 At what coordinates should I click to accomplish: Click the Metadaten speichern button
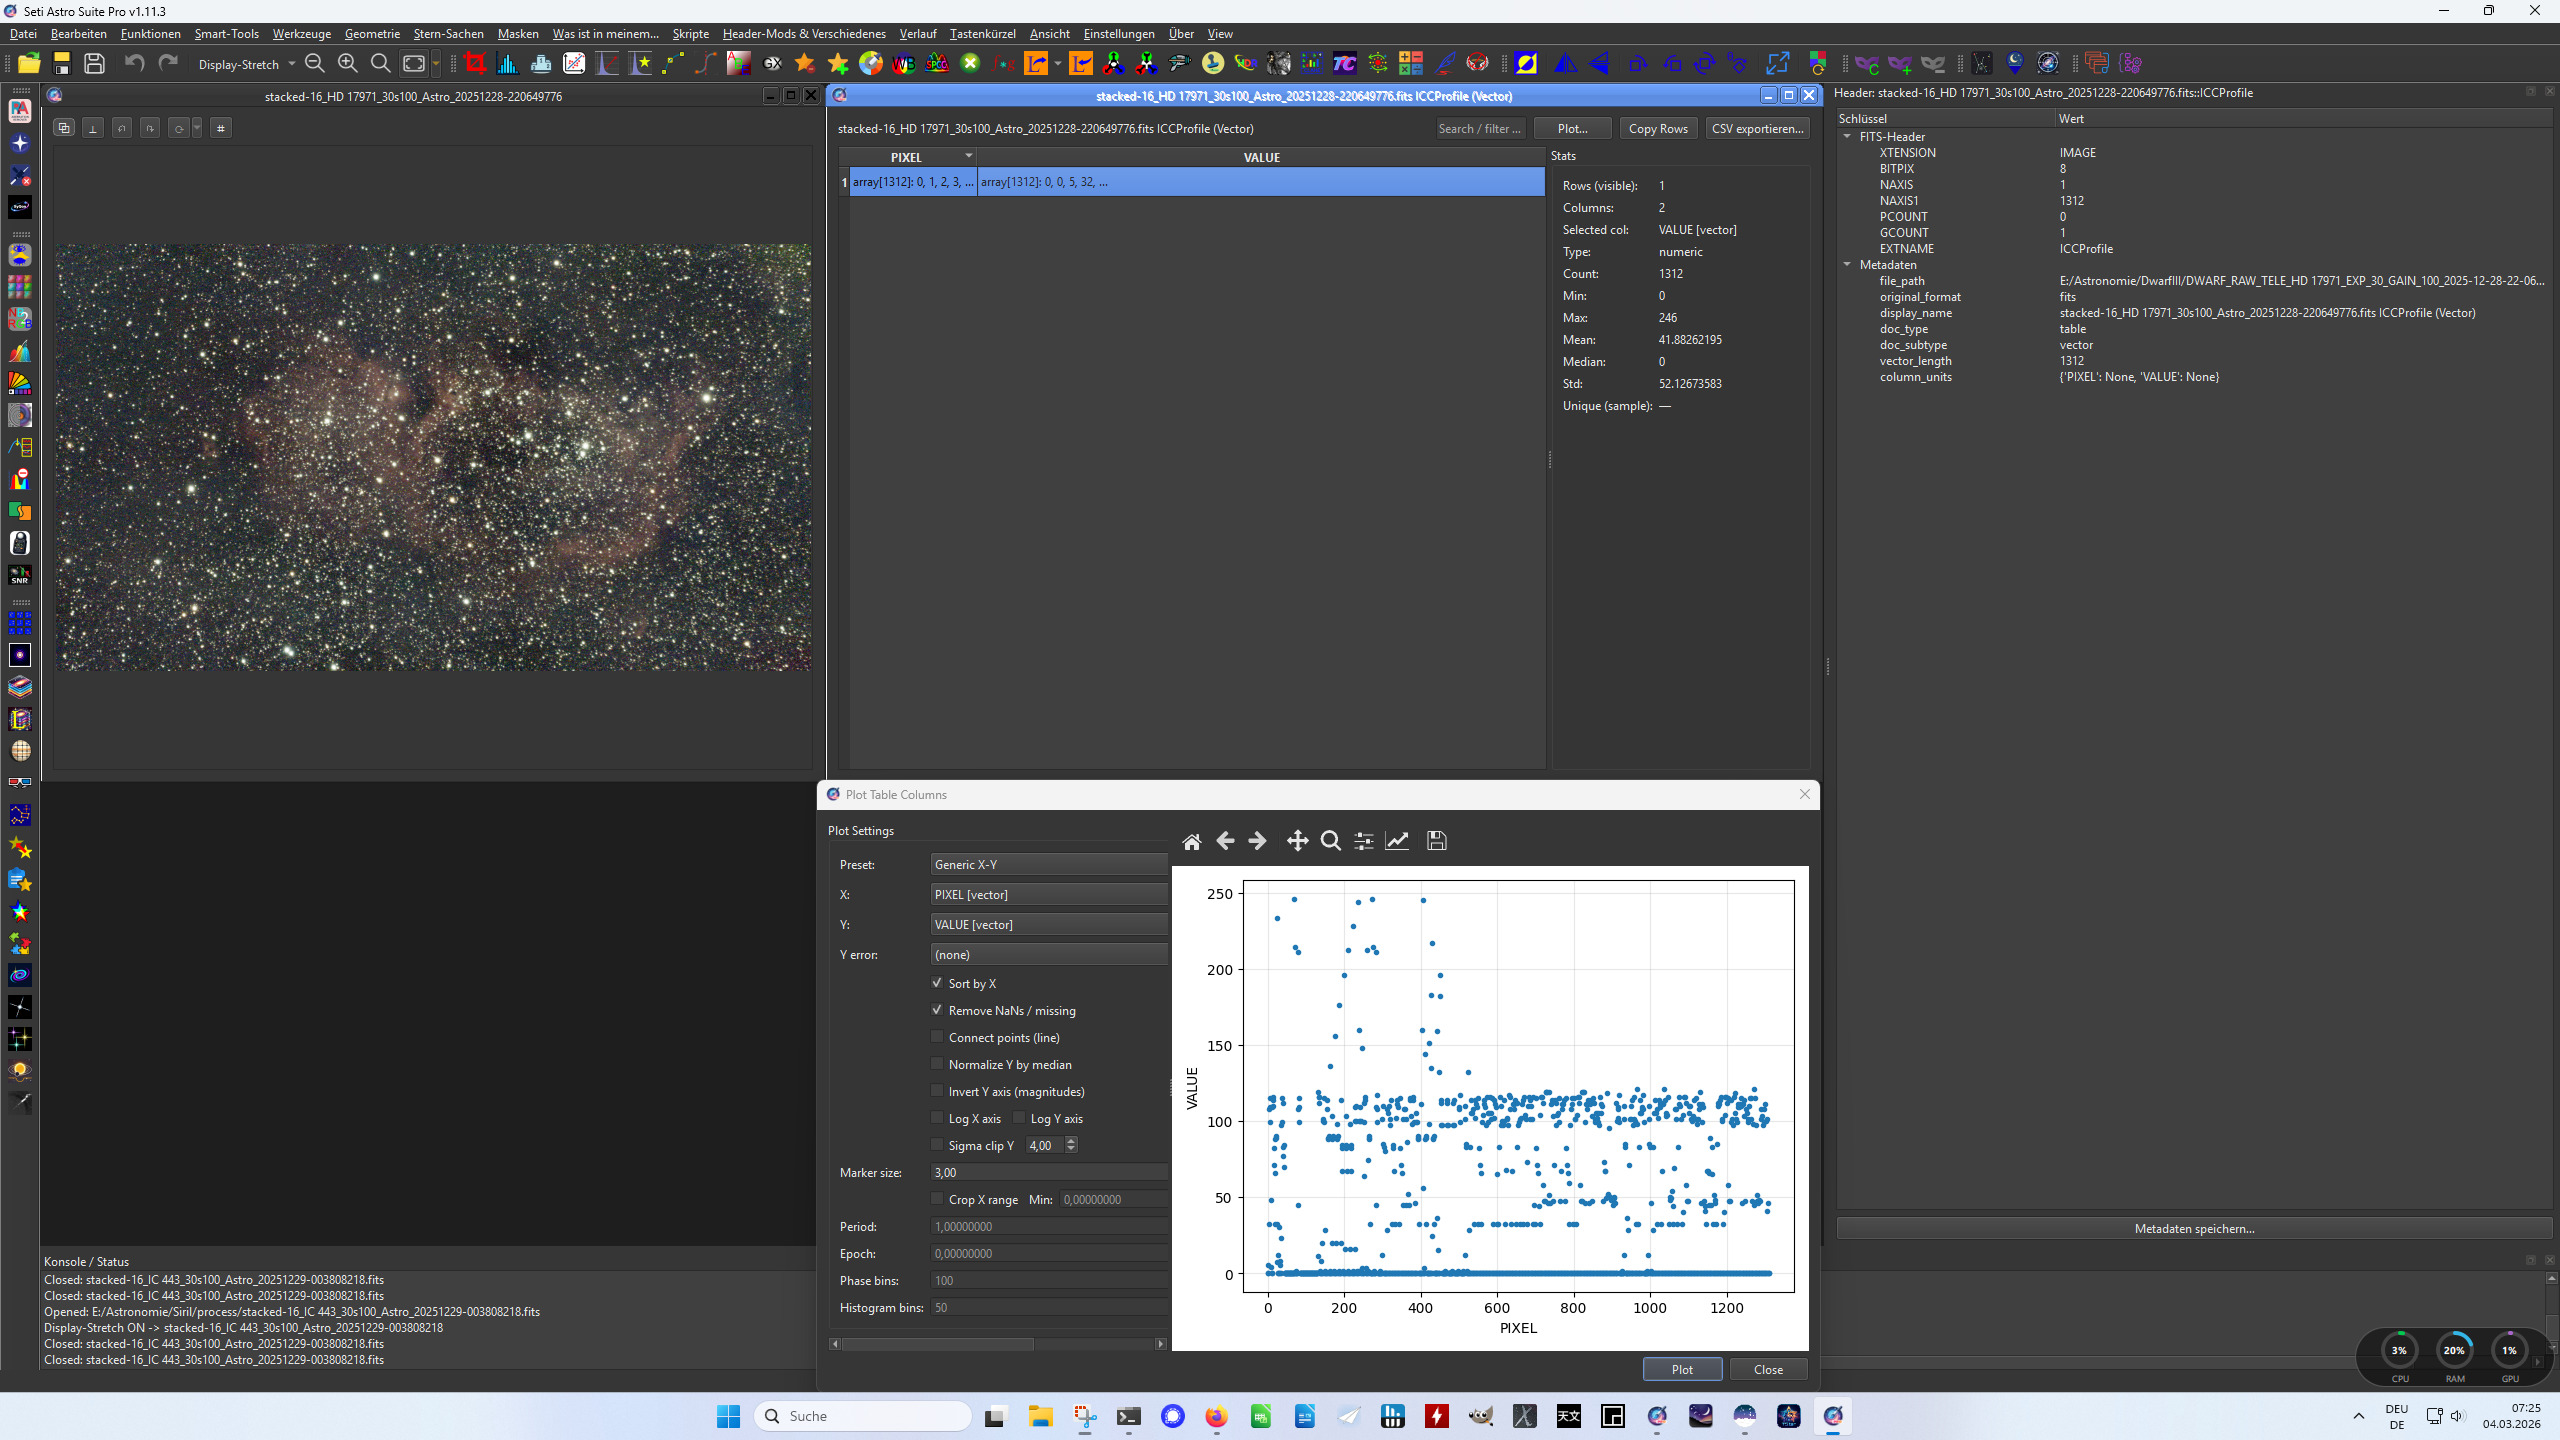click(x=2194, y=1229)
